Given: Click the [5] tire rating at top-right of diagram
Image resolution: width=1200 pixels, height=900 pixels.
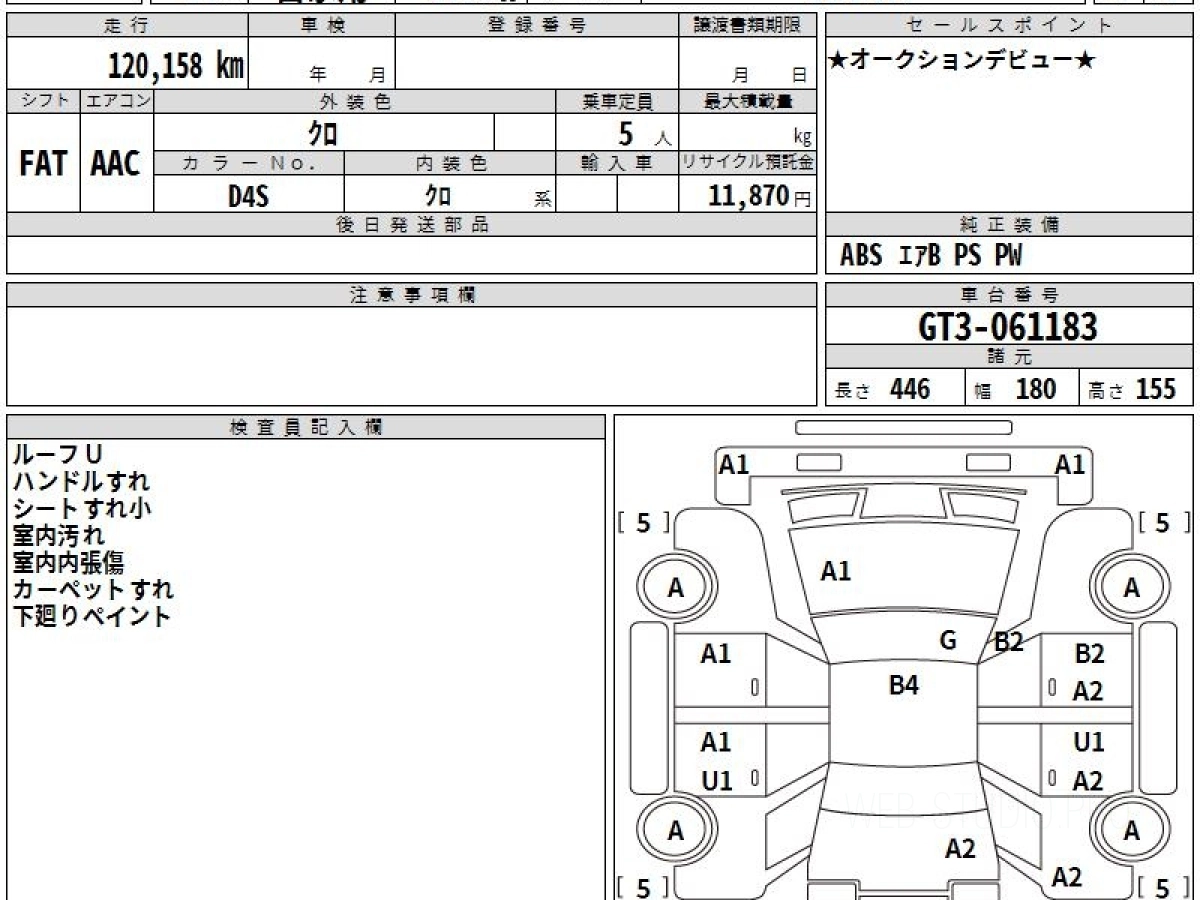Looking at the screenshot, I should (1163, 522).
